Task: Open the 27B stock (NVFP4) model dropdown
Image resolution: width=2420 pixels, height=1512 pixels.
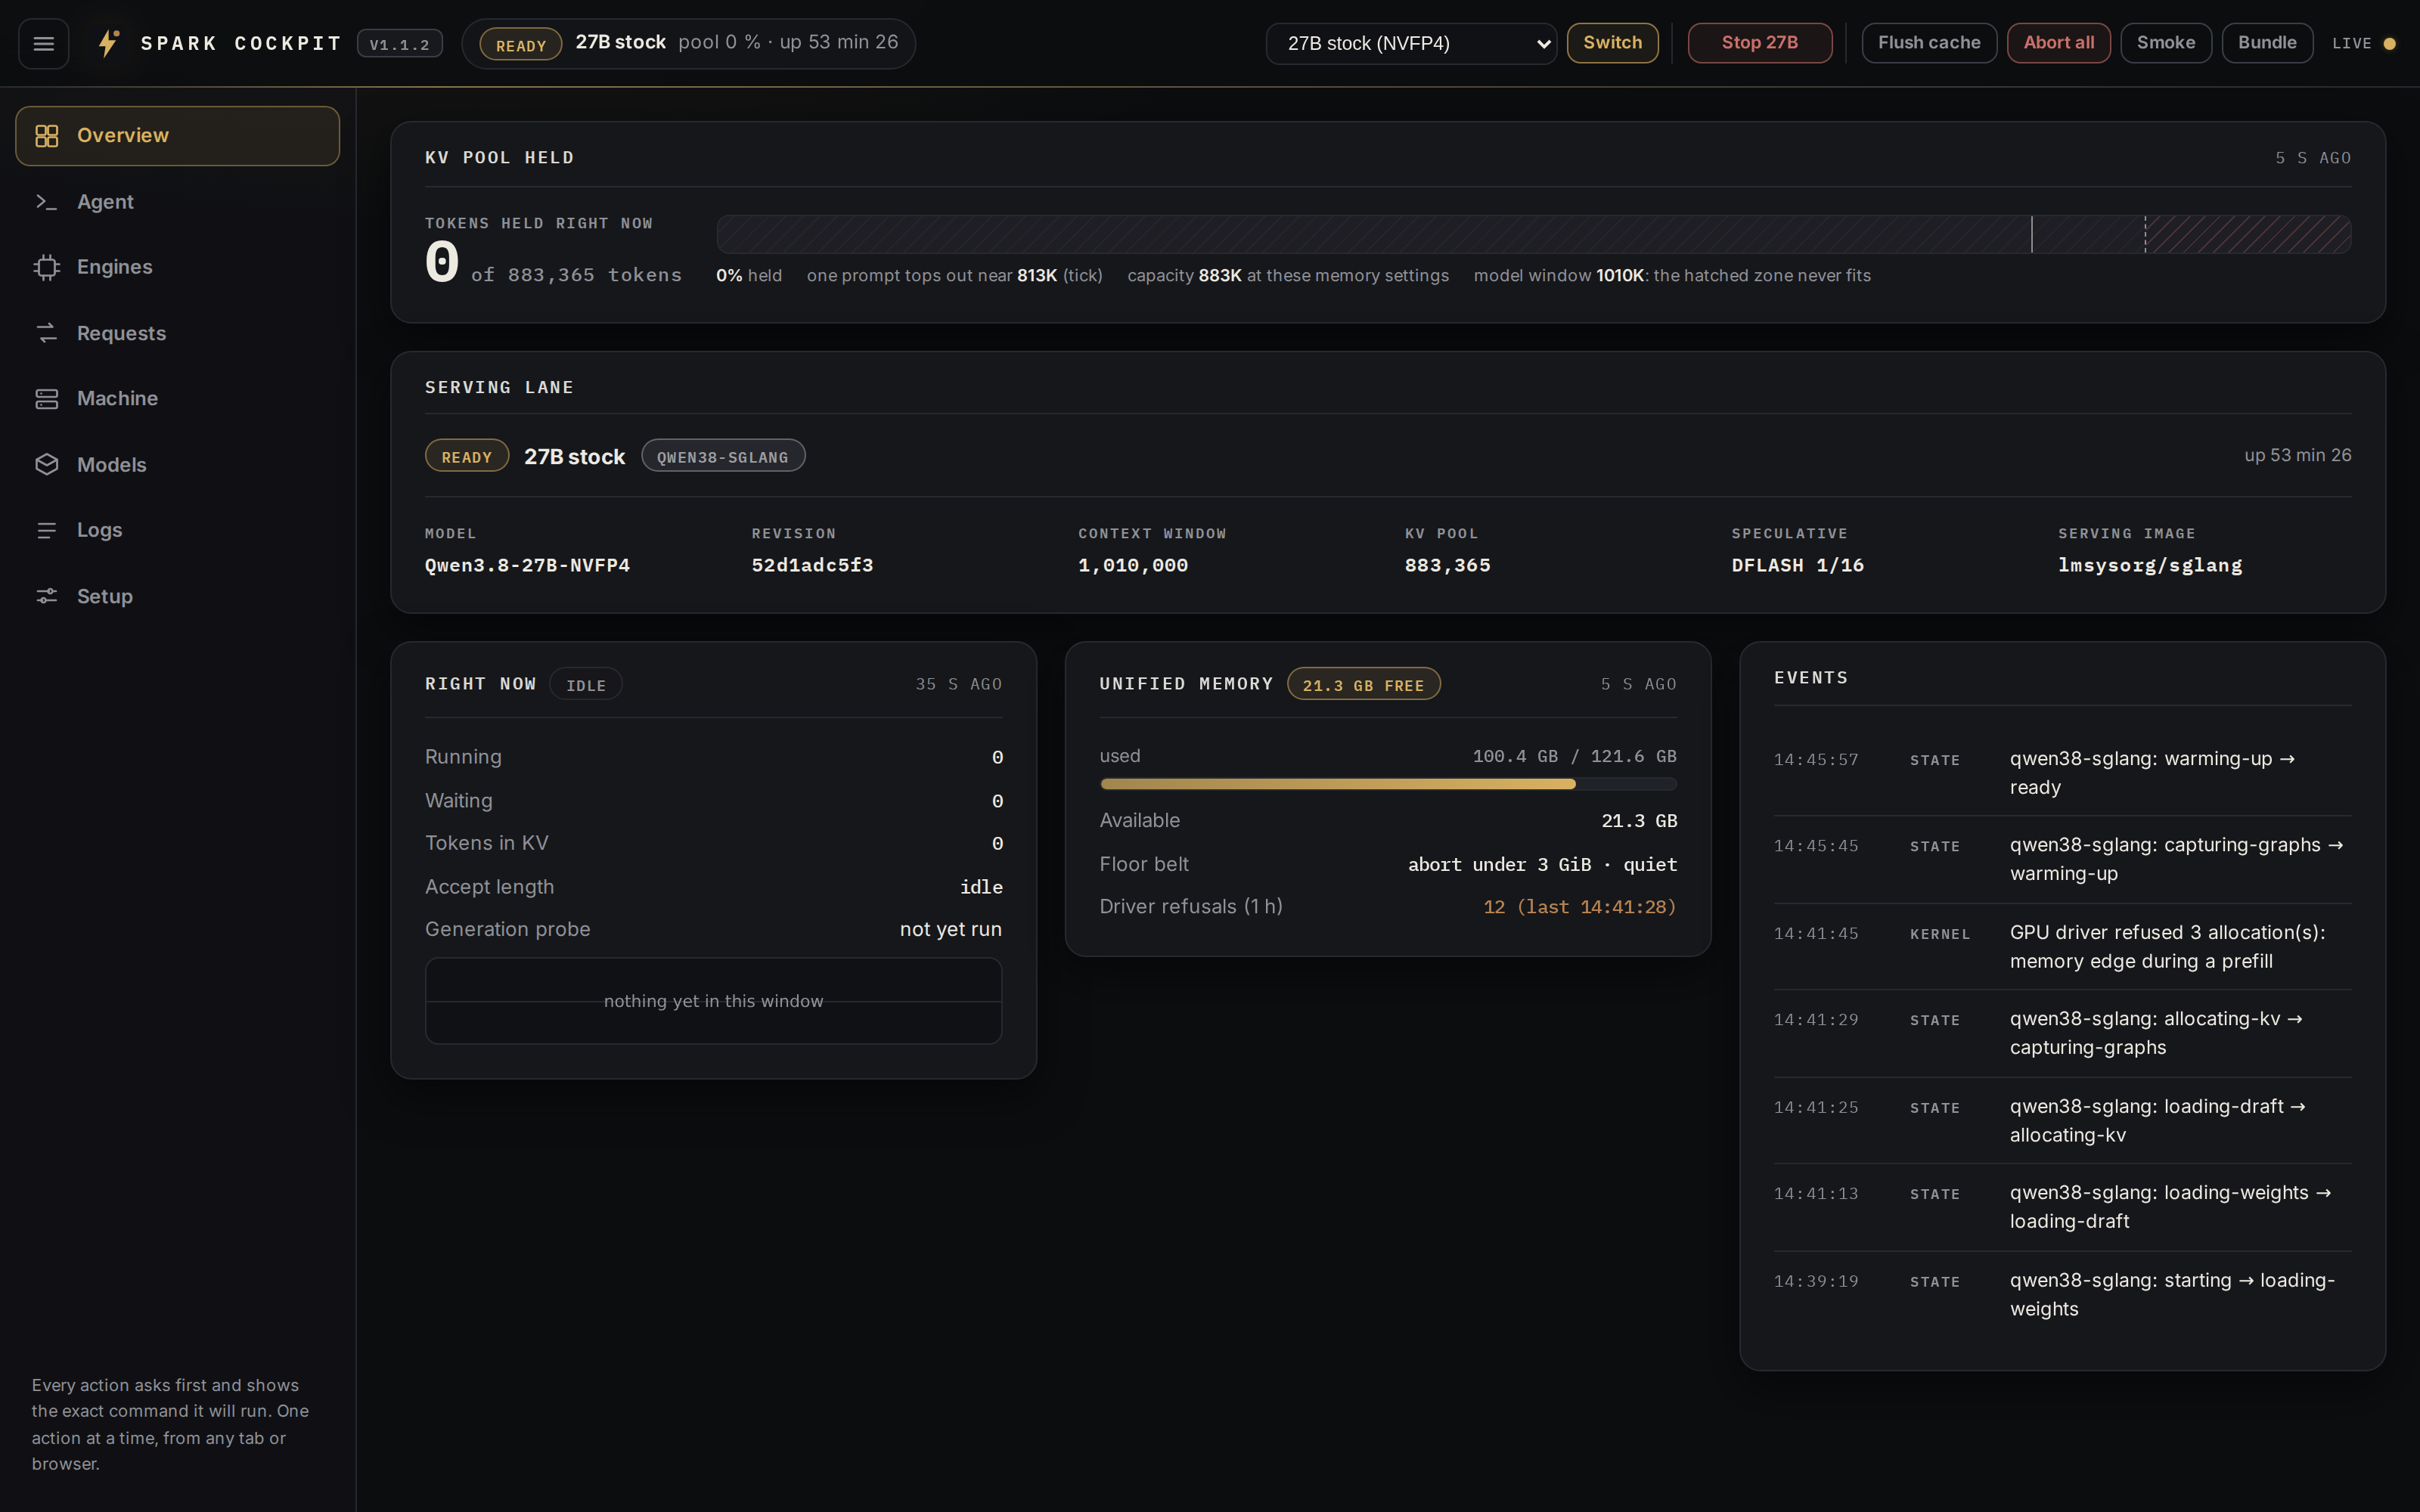Action: [1411, 43]
